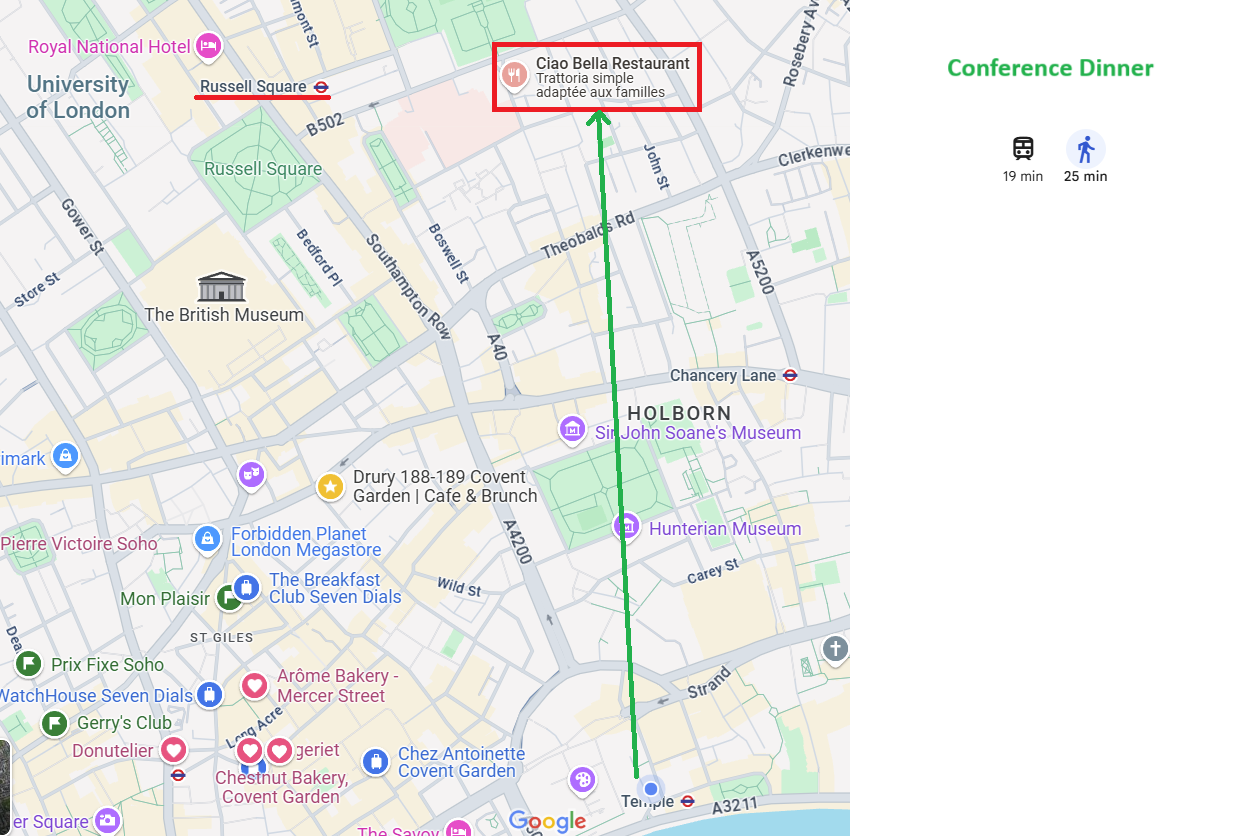This screenshot has width=1260, height=836.
Task: Open the Royal National Hotel marker
Action: (x=209, y=46)
